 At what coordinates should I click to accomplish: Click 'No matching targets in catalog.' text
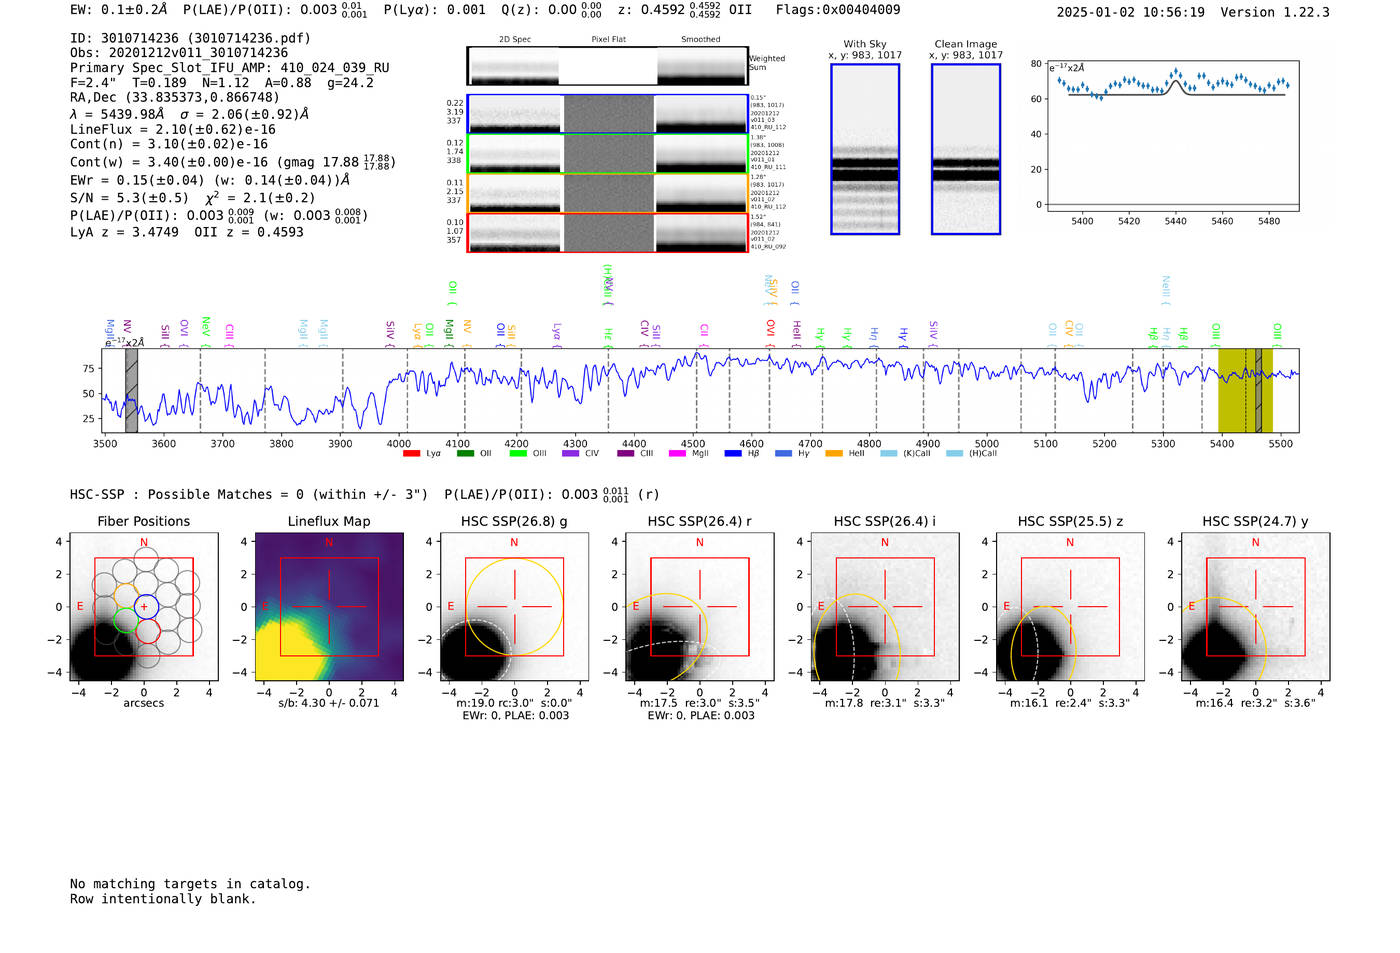(x=190, y=884)
